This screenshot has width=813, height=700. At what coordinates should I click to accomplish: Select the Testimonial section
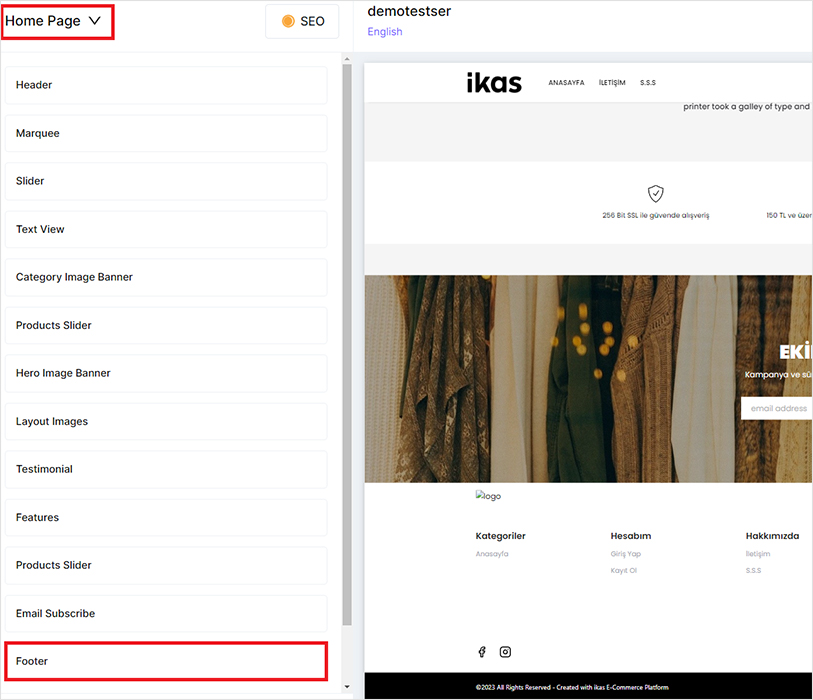click(x=166, y=469)
